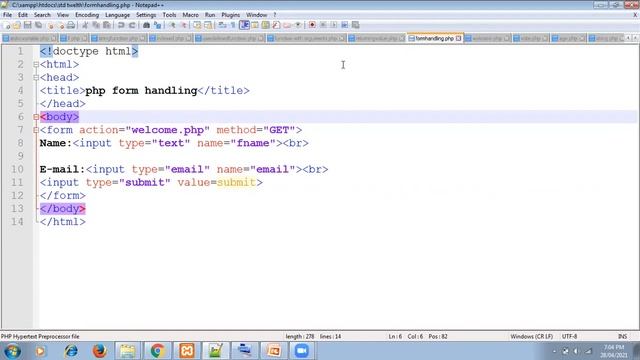640x360 pixels.
Task: Click the Stop Recording macro icon
Action: (x=323, y=25)
